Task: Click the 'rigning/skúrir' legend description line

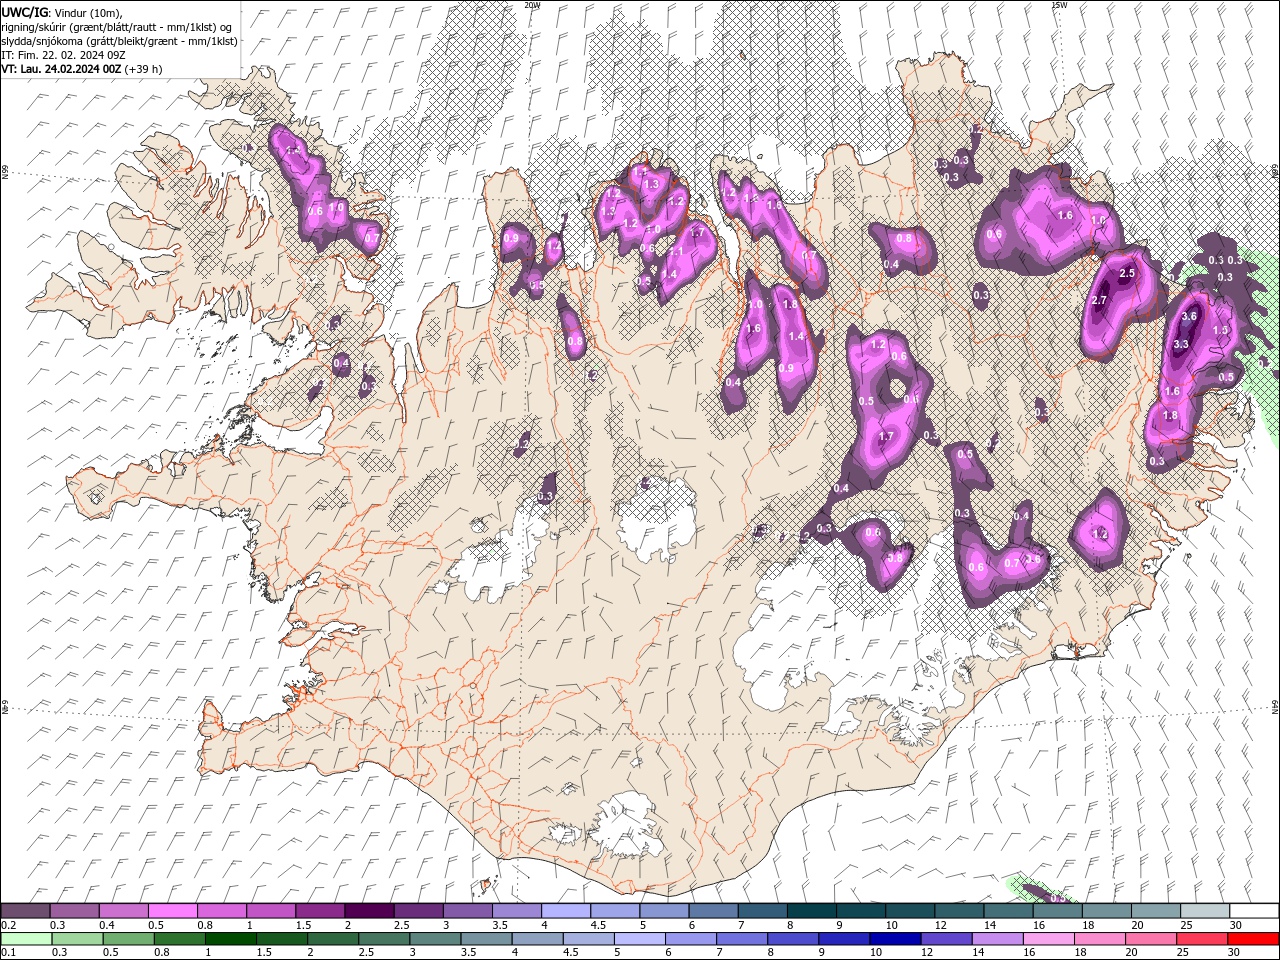Action: tap(117, 27)
